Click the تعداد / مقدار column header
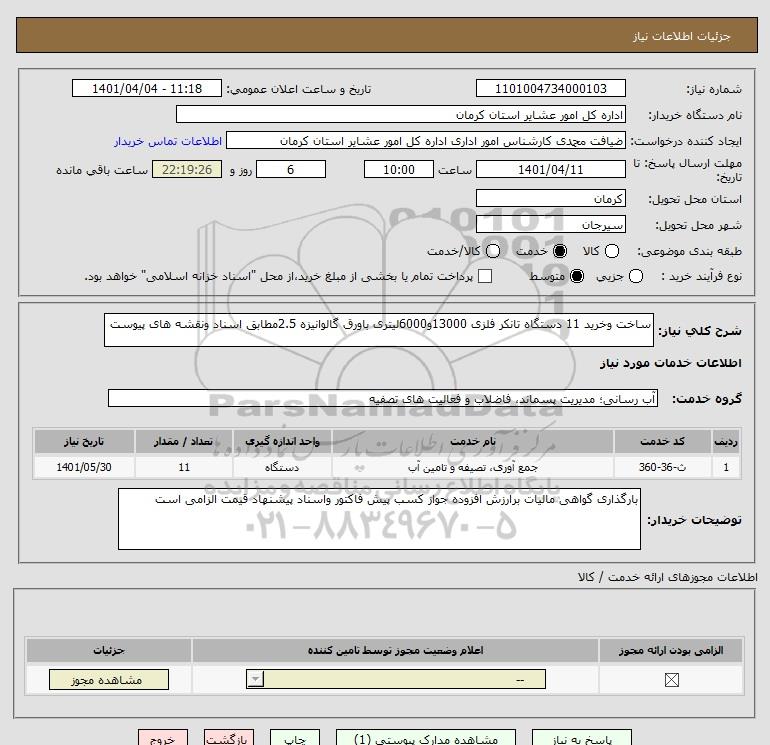The width and height of the screenshot is (770, 745). 183,441
